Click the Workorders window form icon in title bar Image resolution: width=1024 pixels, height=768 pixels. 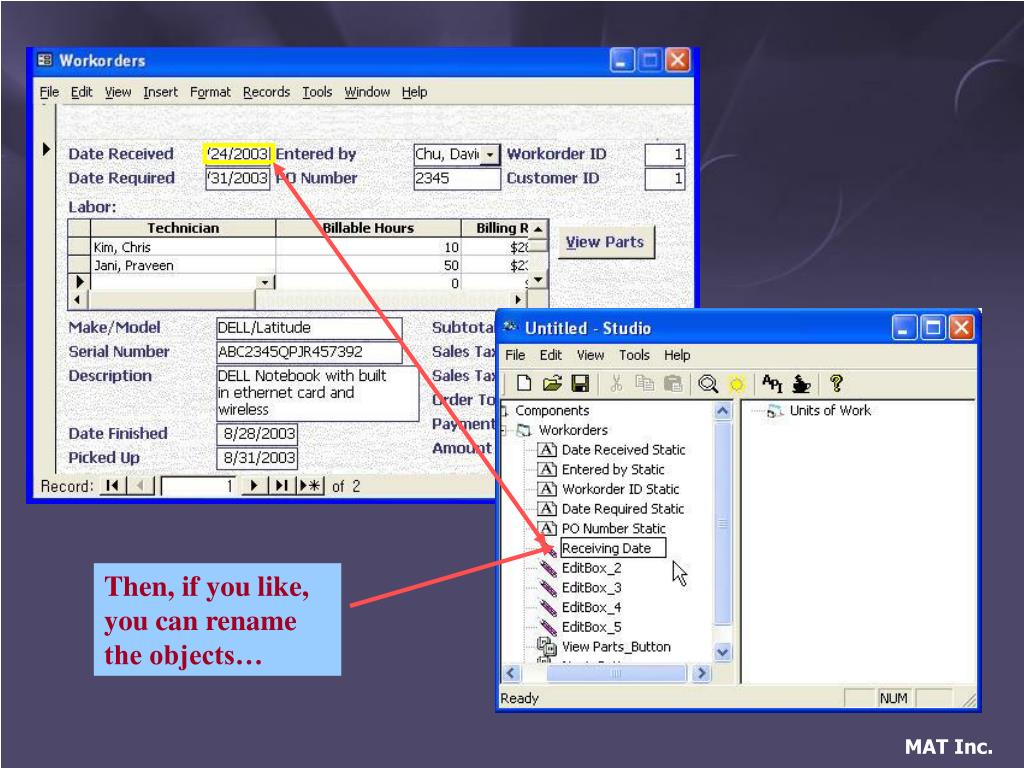pos(44,60)
